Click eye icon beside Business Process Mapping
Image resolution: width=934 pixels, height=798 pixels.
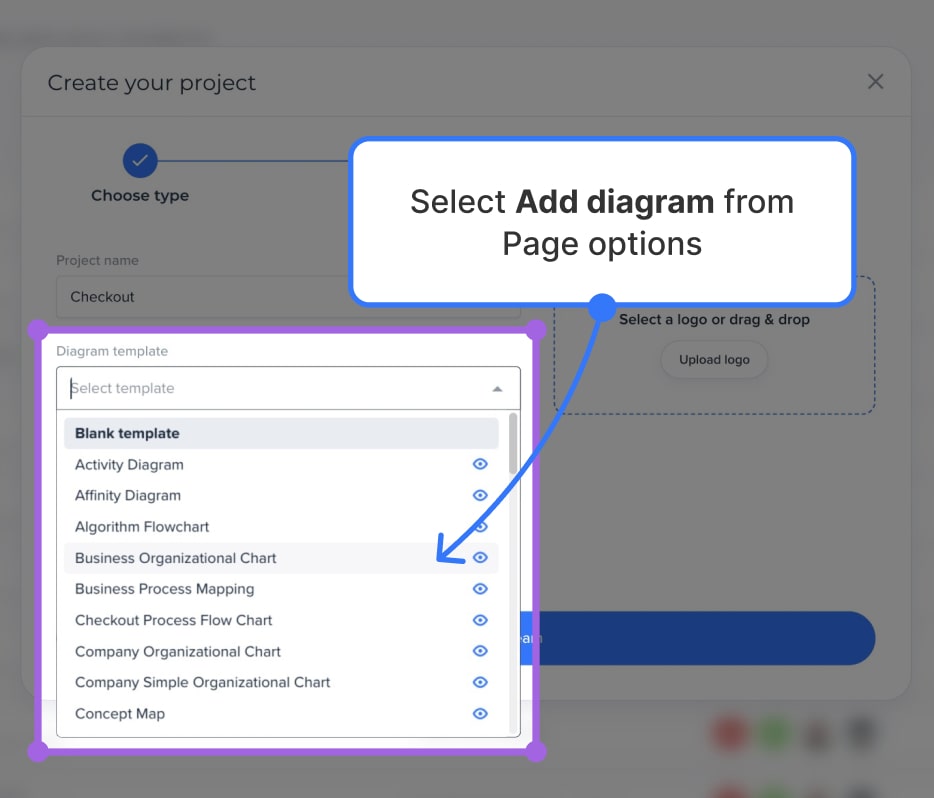pos(480,589)
